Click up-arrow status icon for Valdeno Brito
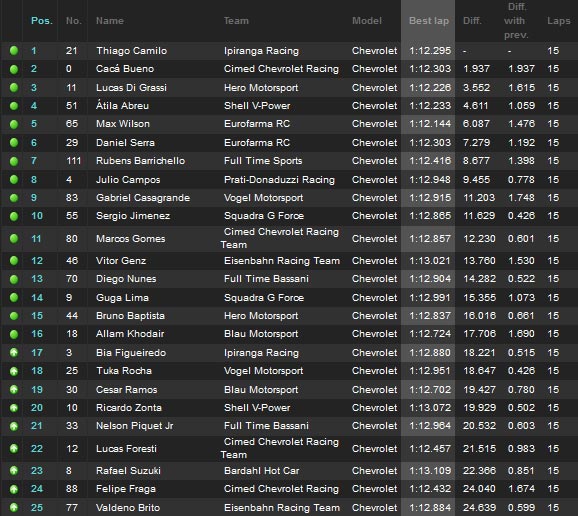 pyautogui.click(x=14, y=508)
